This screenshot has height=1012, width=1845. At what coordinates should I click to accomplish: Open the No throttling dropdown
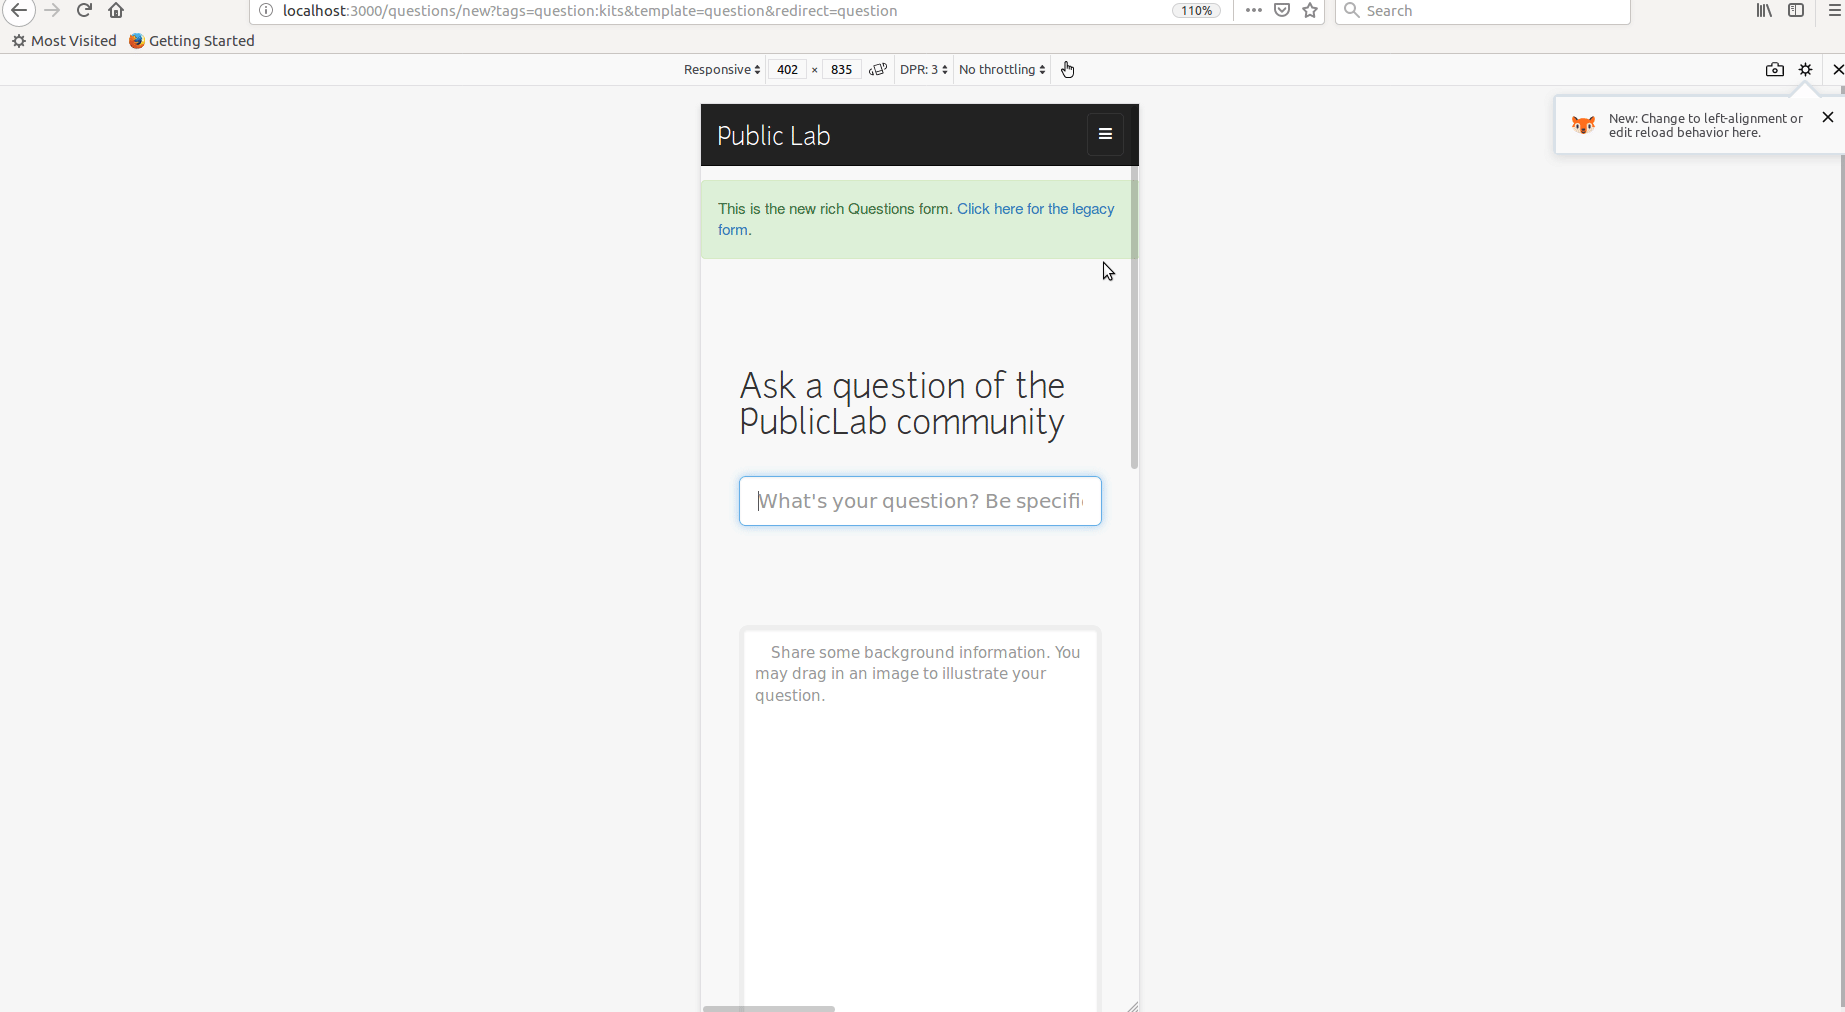coord(1002,70)
